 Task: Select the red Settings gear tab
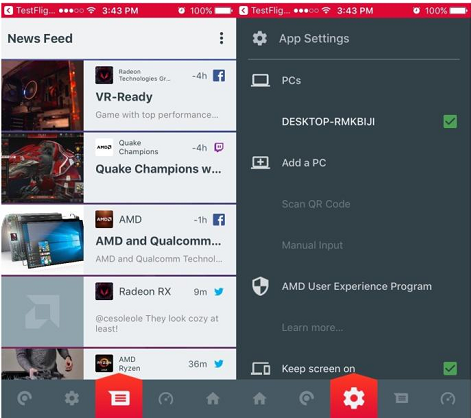354,397
